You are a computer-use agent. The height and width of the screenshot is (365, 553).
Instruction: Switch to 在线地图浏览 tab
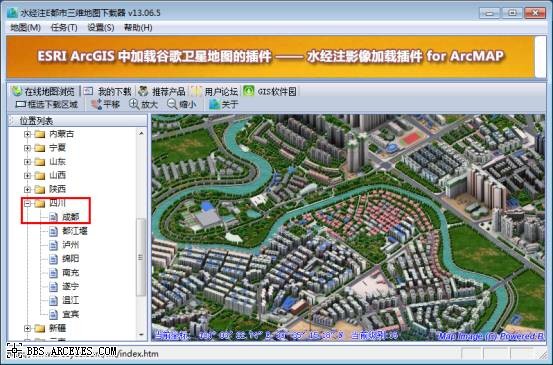click(x=43, y=91)
